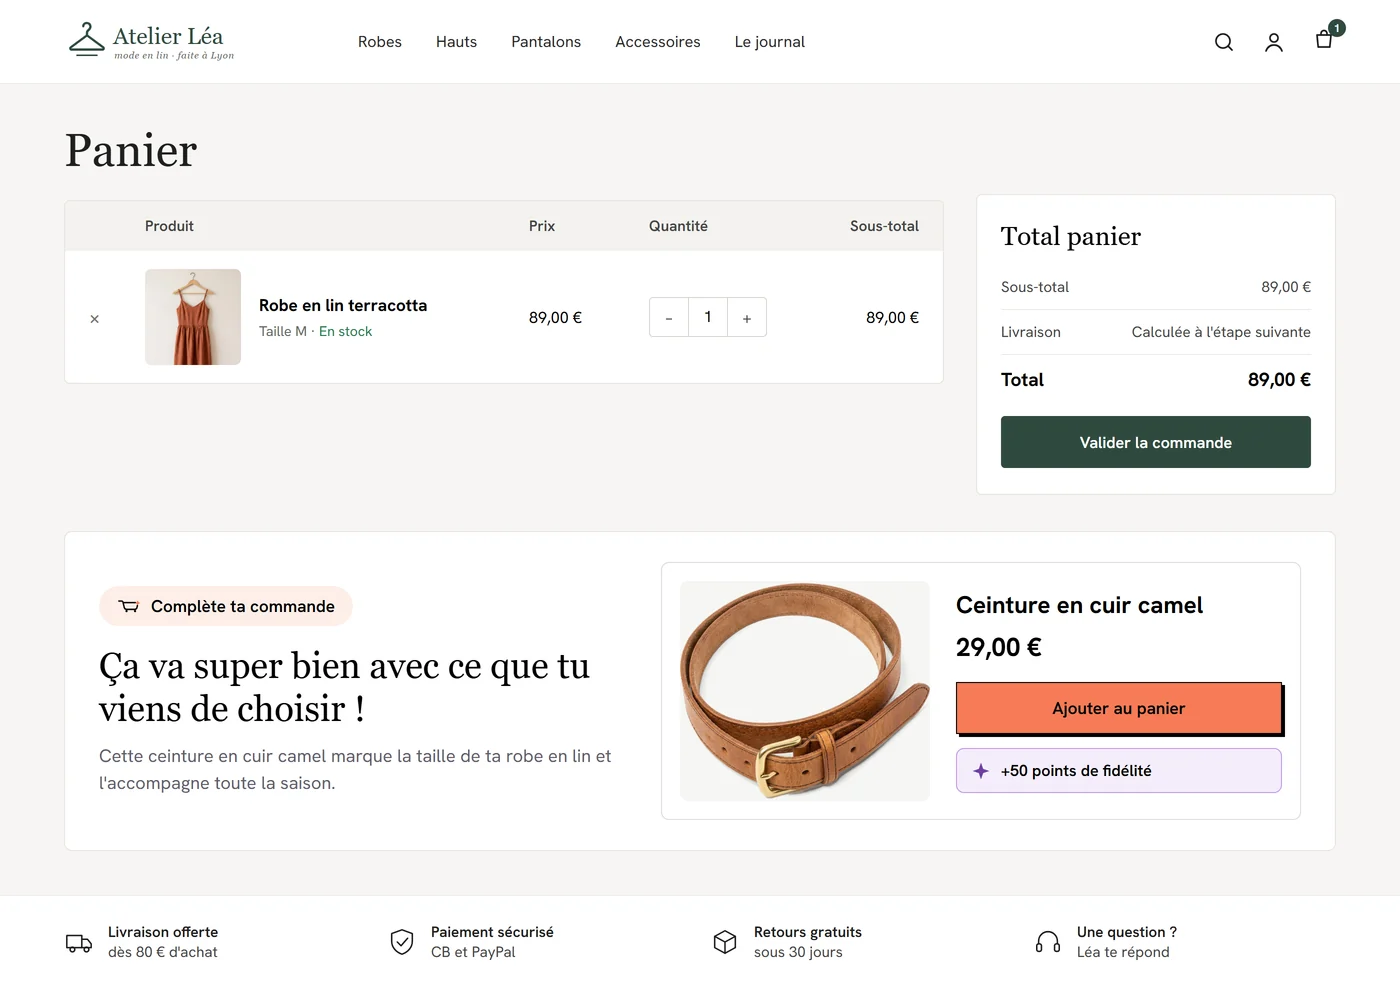Click Calculée à l'étape suivante text
The image size is (1400, 988).
[x=1221, y=332]
